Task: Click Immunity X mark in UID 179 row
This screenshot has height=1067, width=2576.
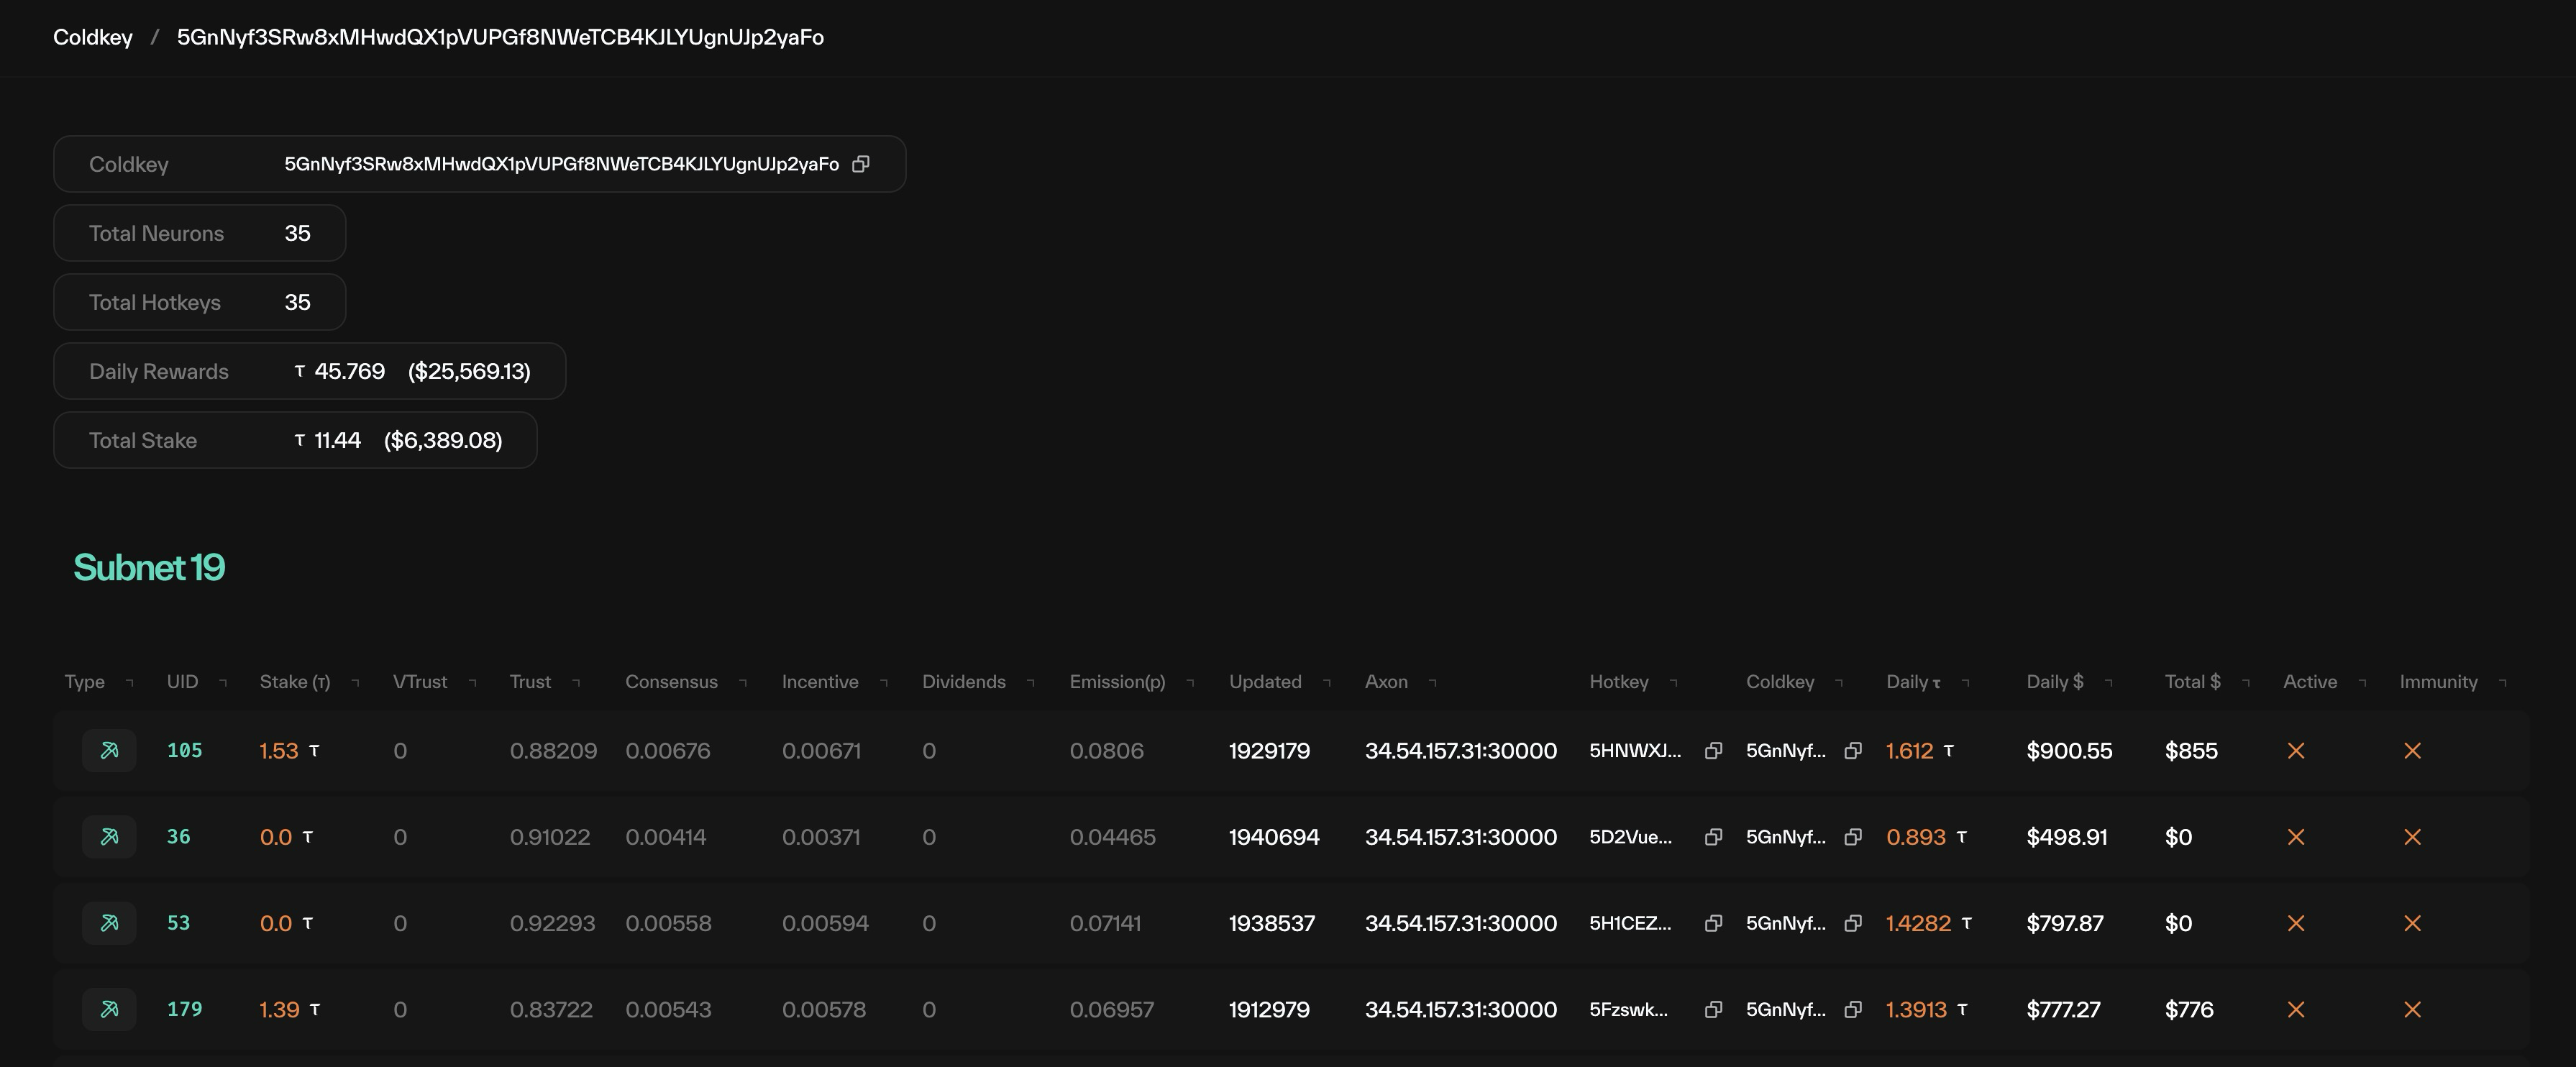Action: tap(2412, 1010)
